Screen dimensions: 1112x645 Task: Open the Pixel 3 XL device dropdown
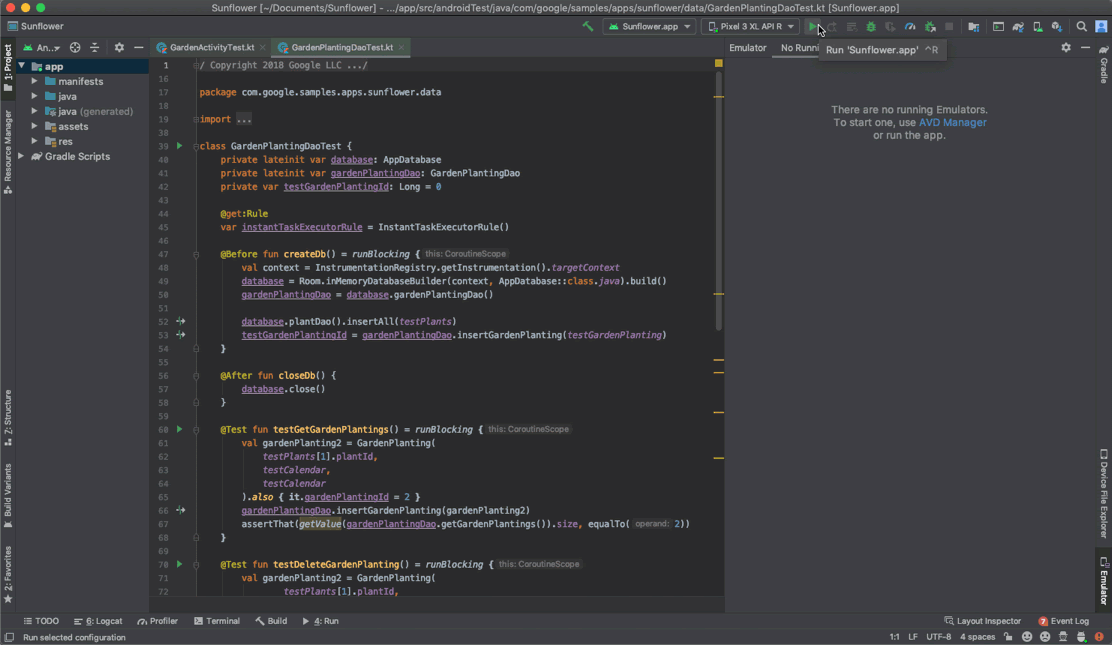(752, 27)
